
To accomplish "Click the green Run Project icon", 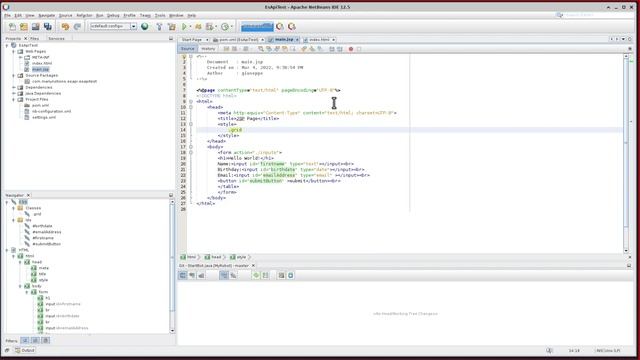I will point(184,27).
